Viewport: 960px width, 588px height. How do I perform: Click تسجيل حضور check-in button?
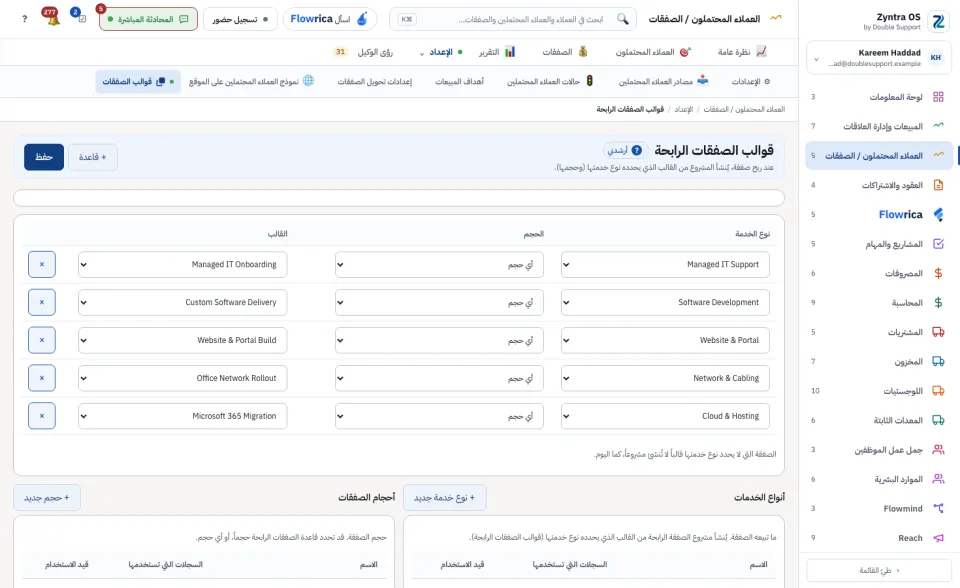tap(240, 19)
